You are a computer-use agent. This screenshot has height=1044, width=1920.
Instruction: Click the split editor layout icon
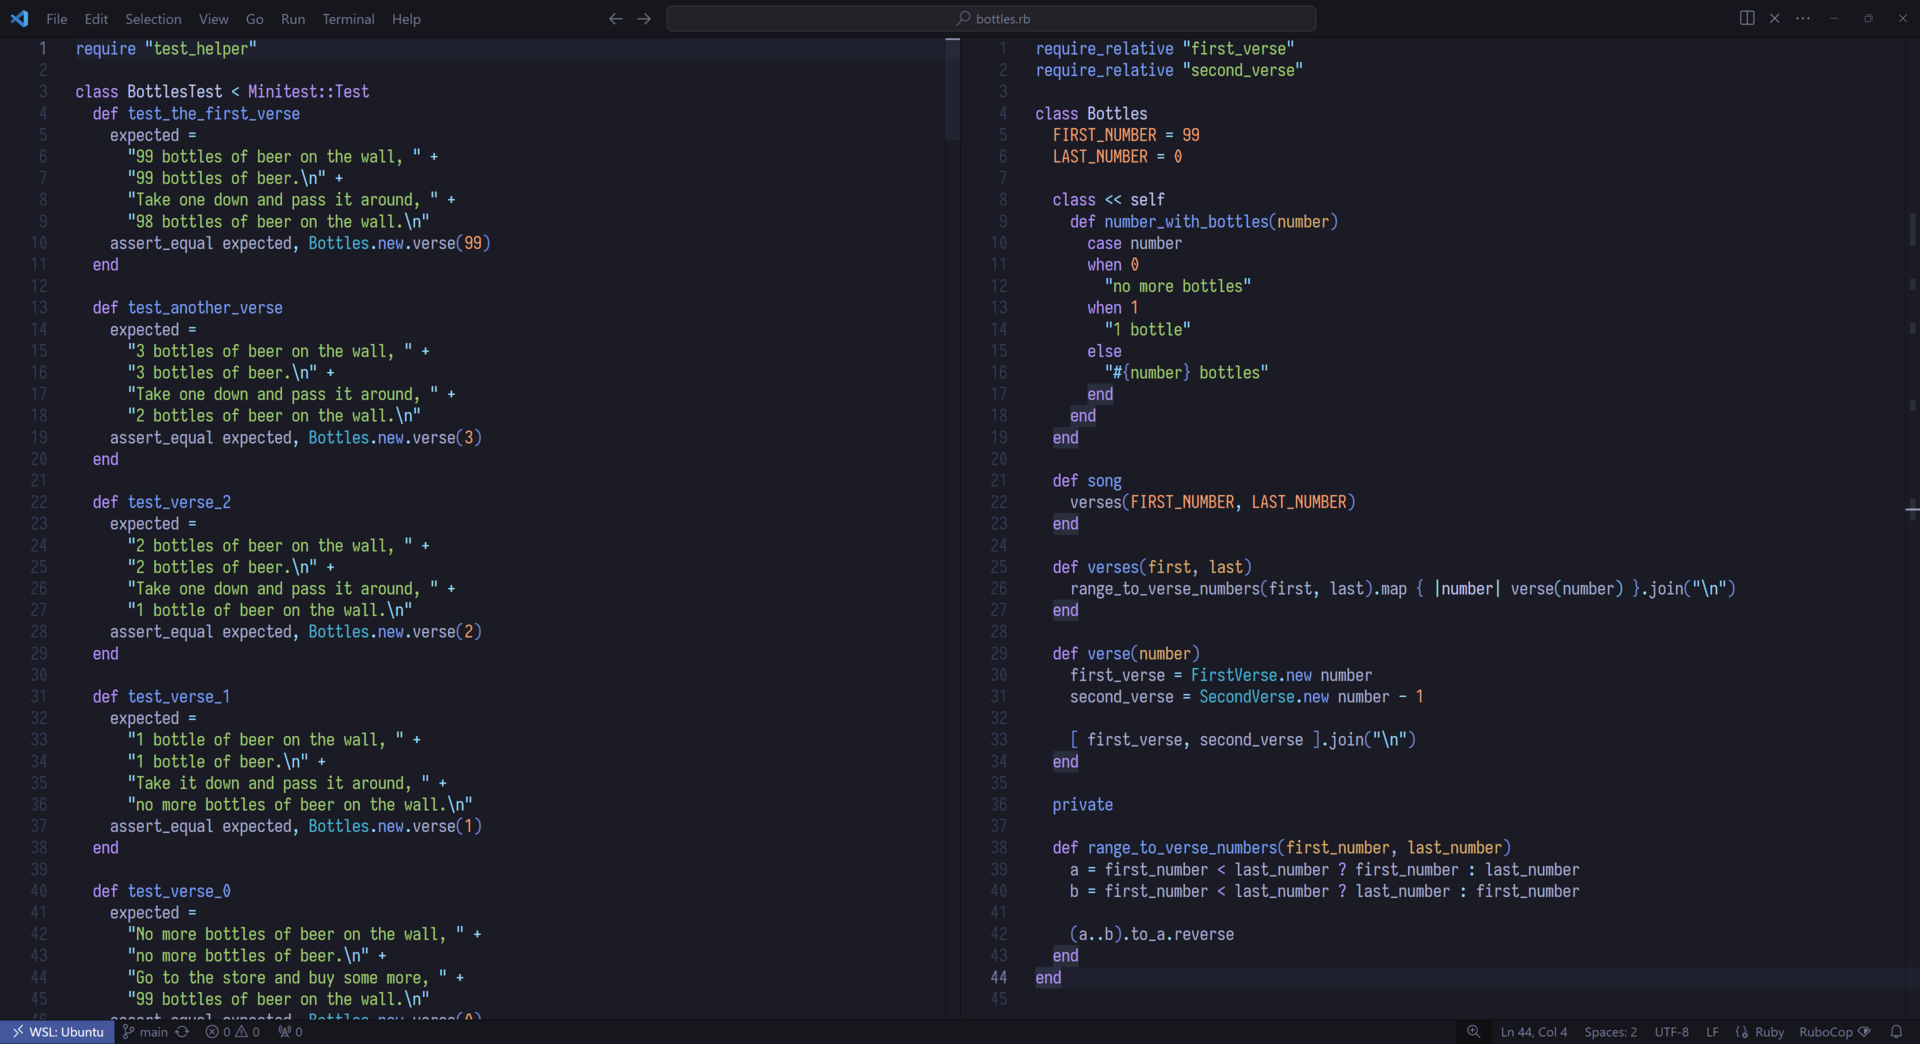[x=1747, y=18]
